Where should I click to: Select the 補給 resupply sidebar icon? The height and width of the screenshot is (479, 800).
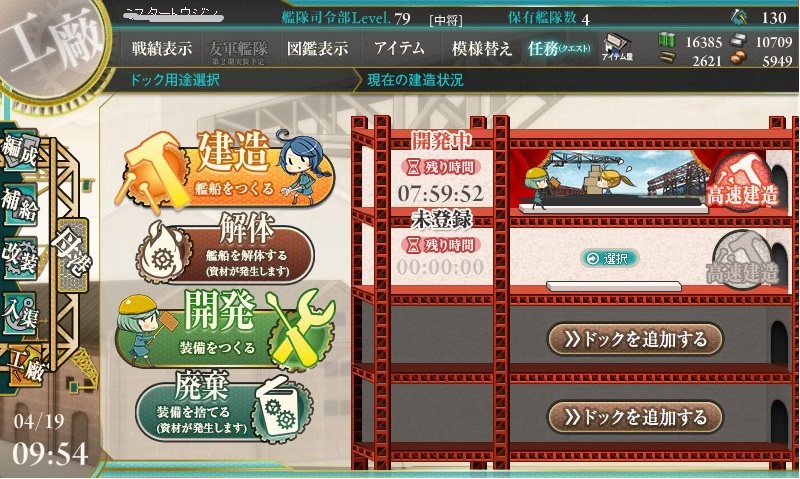point(20,204)
